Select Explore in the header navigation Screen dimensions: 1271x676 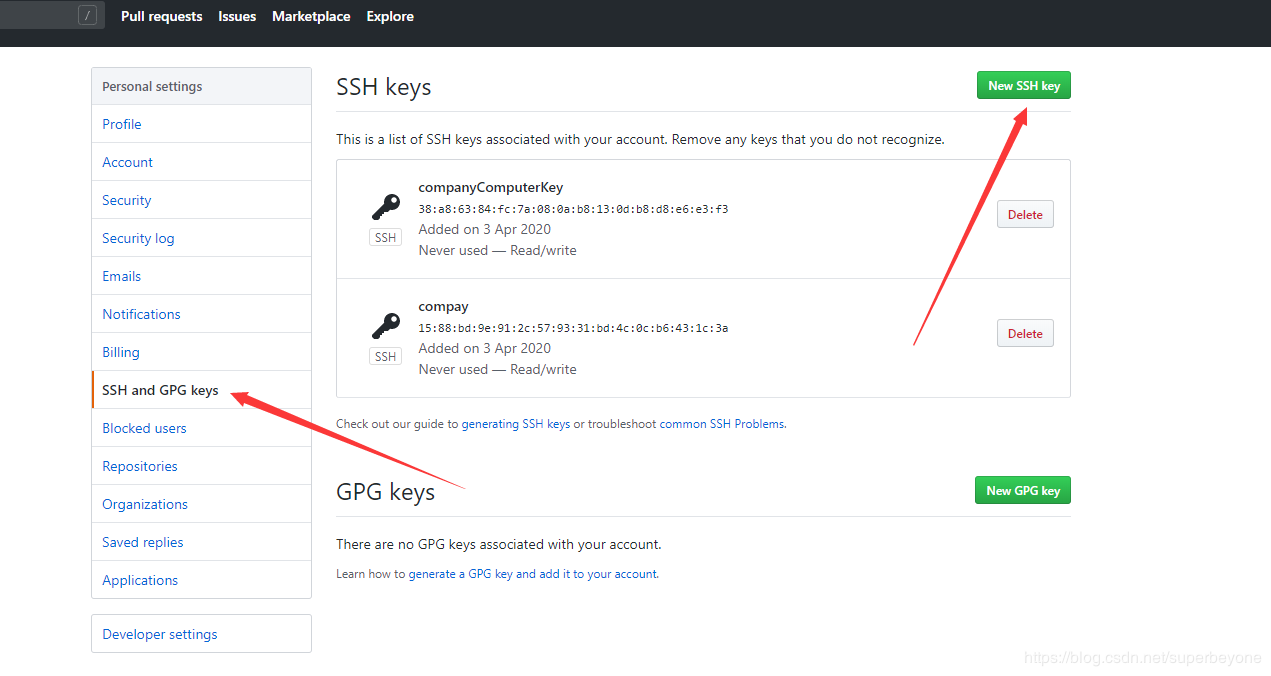pos(390,17)
